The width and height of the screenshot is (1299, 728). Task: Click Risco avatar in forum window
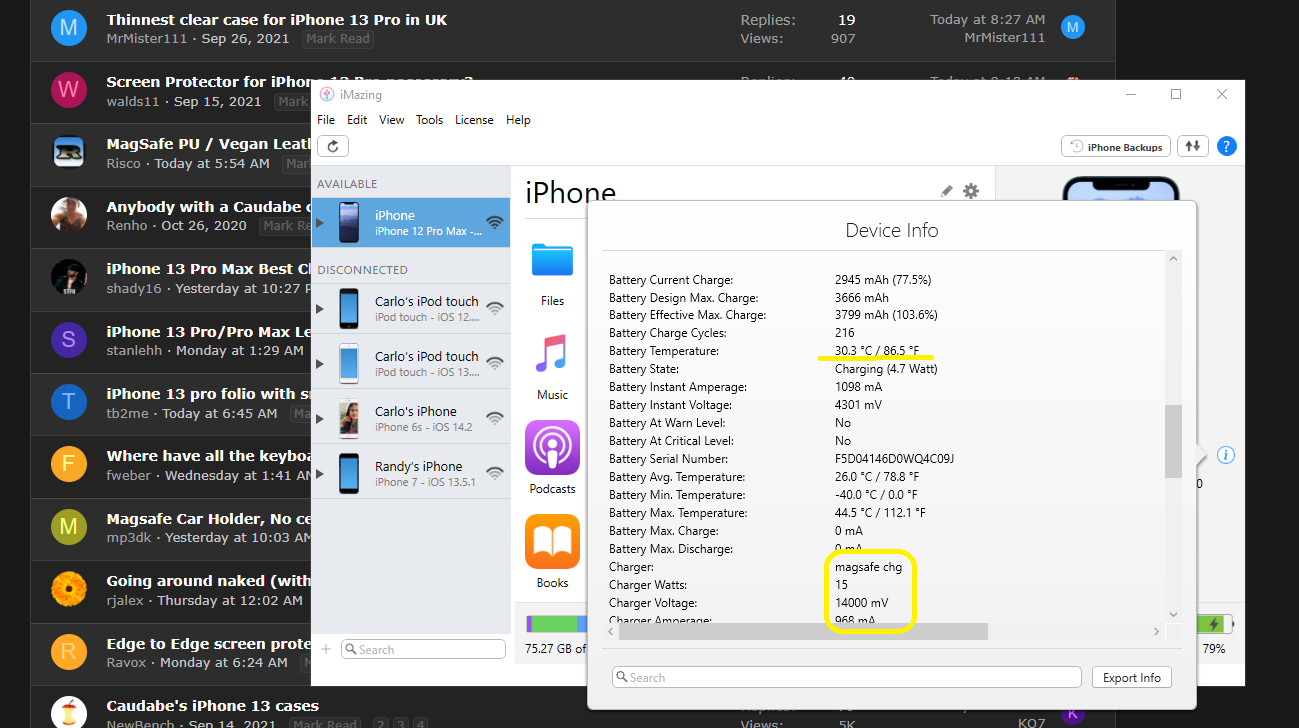click(x=68, y=152)
